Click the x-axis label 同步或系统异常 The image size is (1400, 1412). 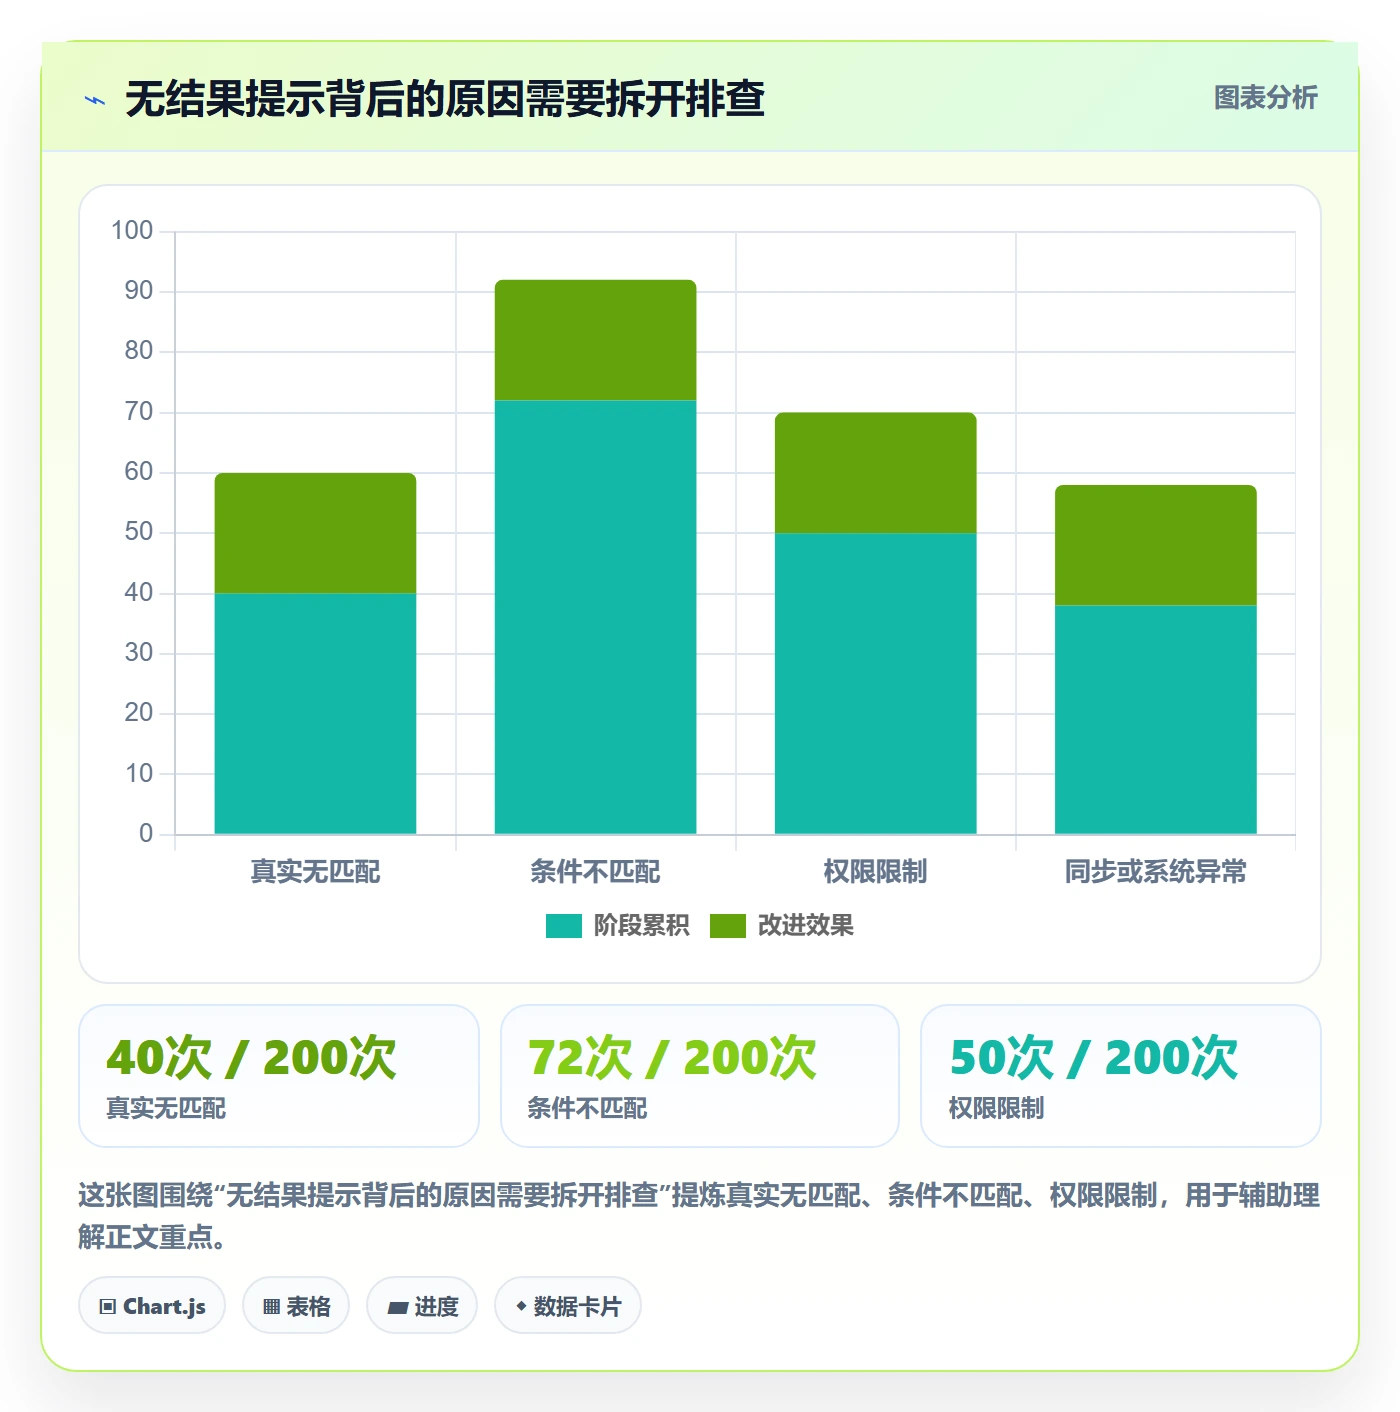[1155, 871]
